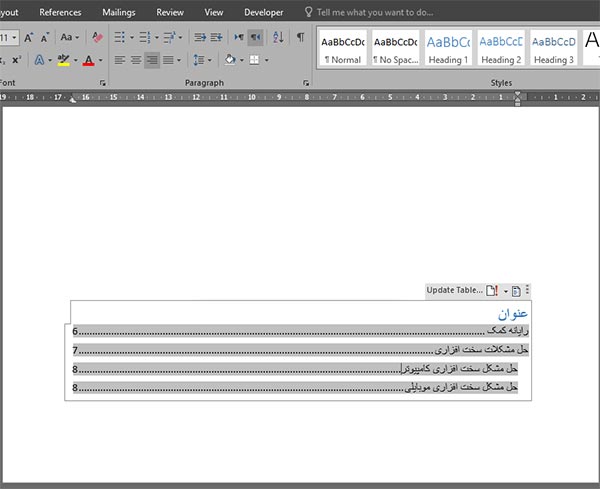Screen dimensions: 600x489
Task: Open the Layout tab
Action: tap(9, 12)
